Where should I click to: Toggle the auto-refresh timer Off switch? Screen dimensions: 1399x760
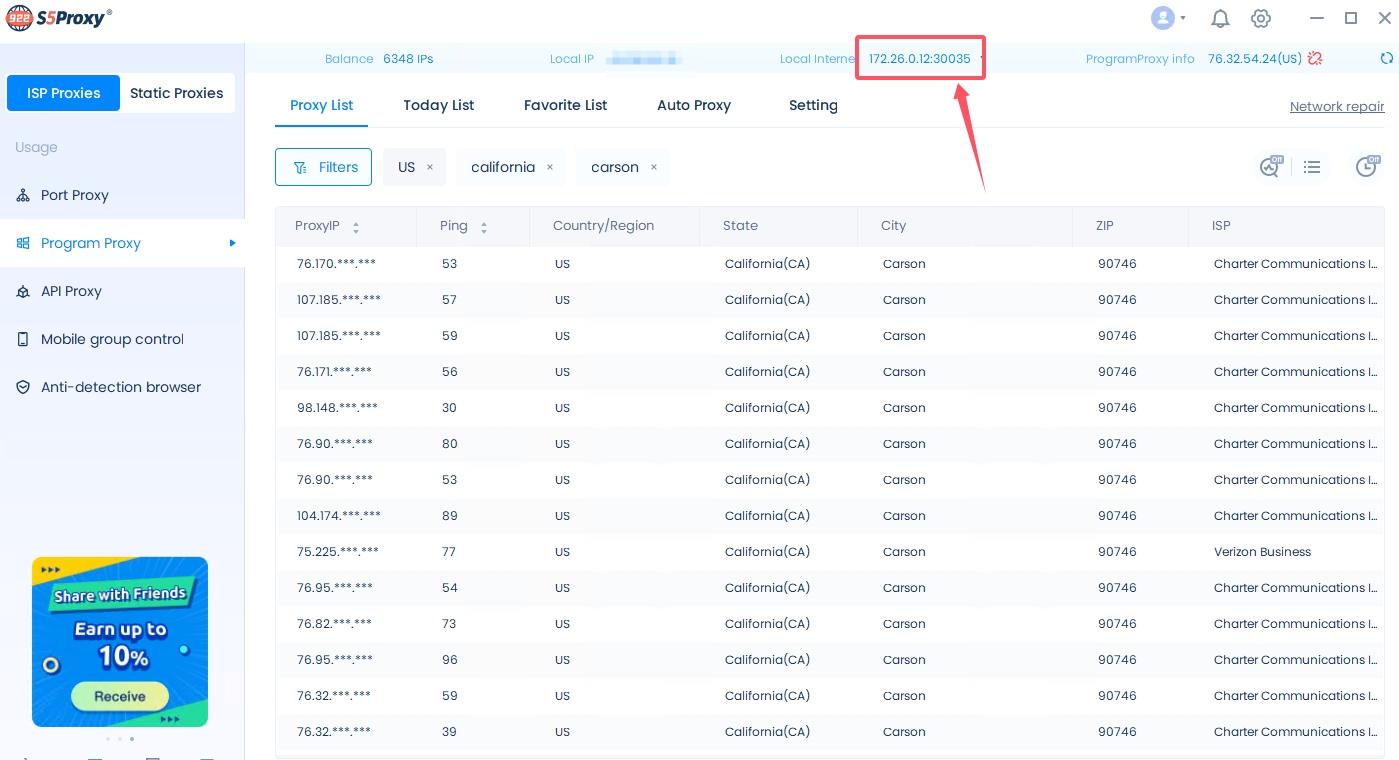coord(1367,167)
